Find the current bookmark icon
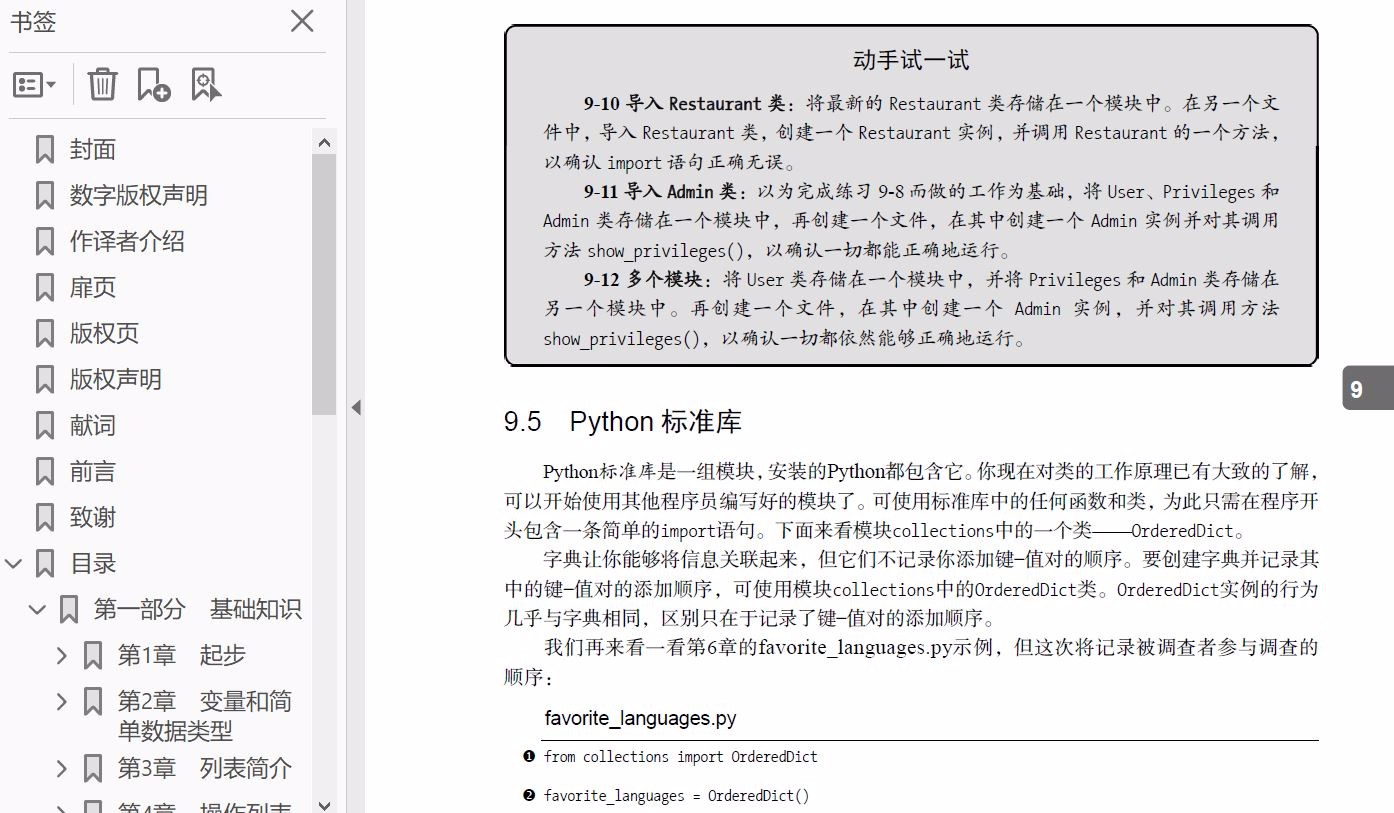The height and width of the screenshot is (813, 1394). coord(206,85)
